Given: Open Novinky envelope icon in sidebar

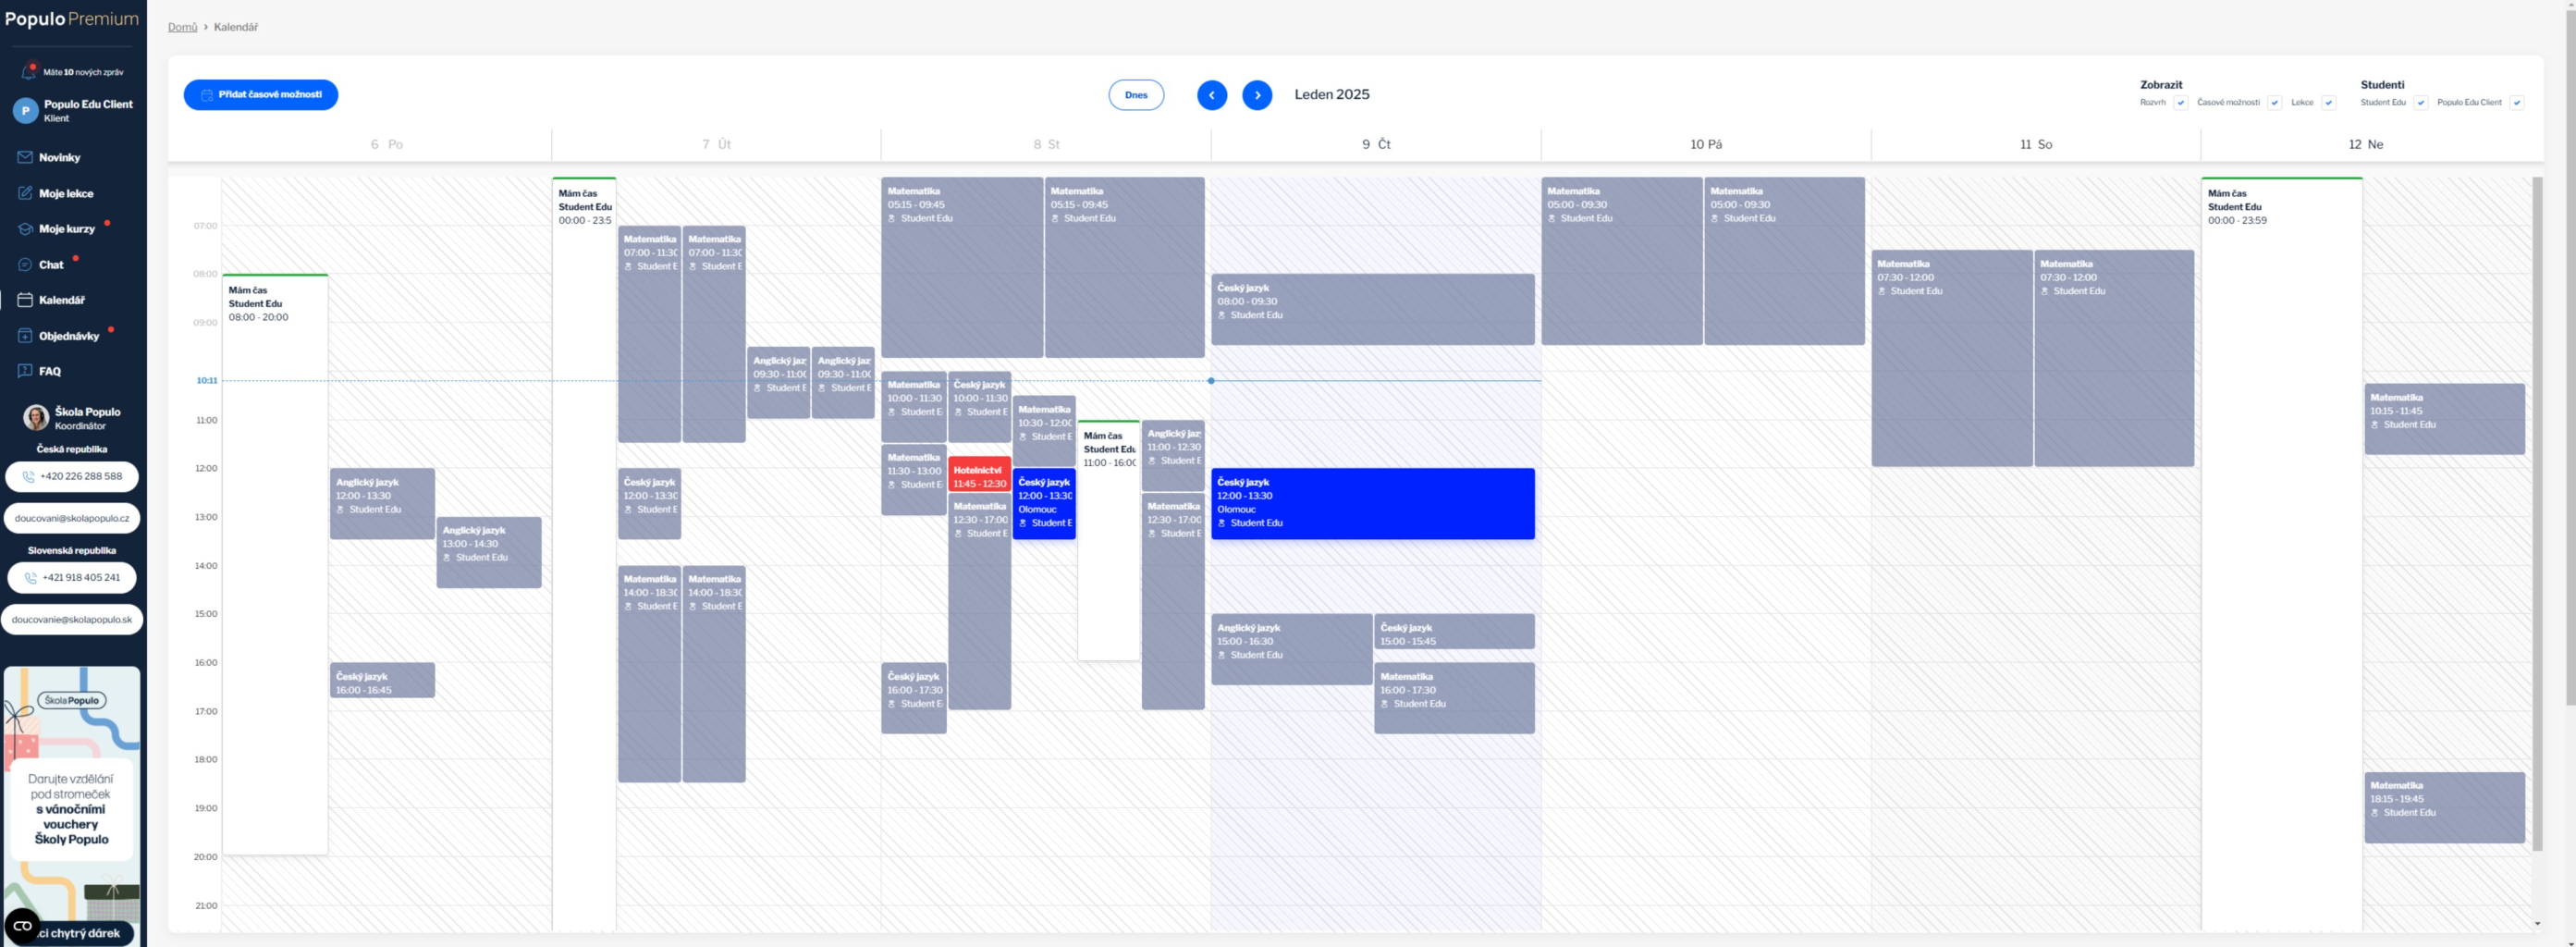Looking at the screenshot, I should pos(25,157).
